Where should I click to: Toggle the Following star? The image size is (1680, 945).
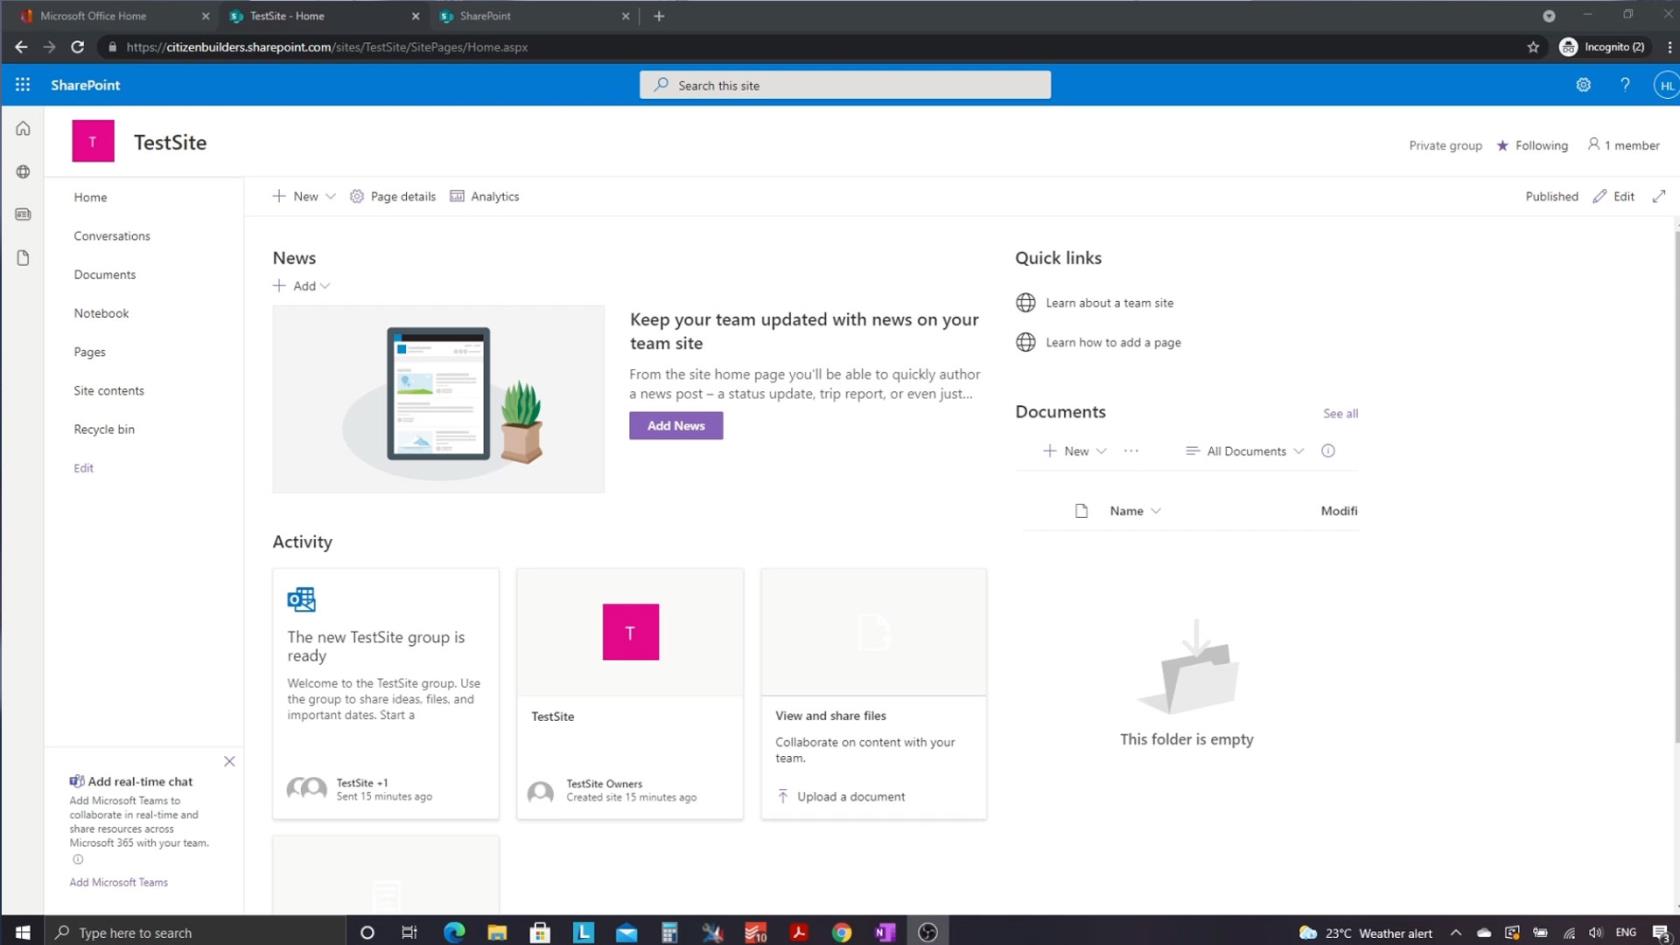tap(1502, 146)
